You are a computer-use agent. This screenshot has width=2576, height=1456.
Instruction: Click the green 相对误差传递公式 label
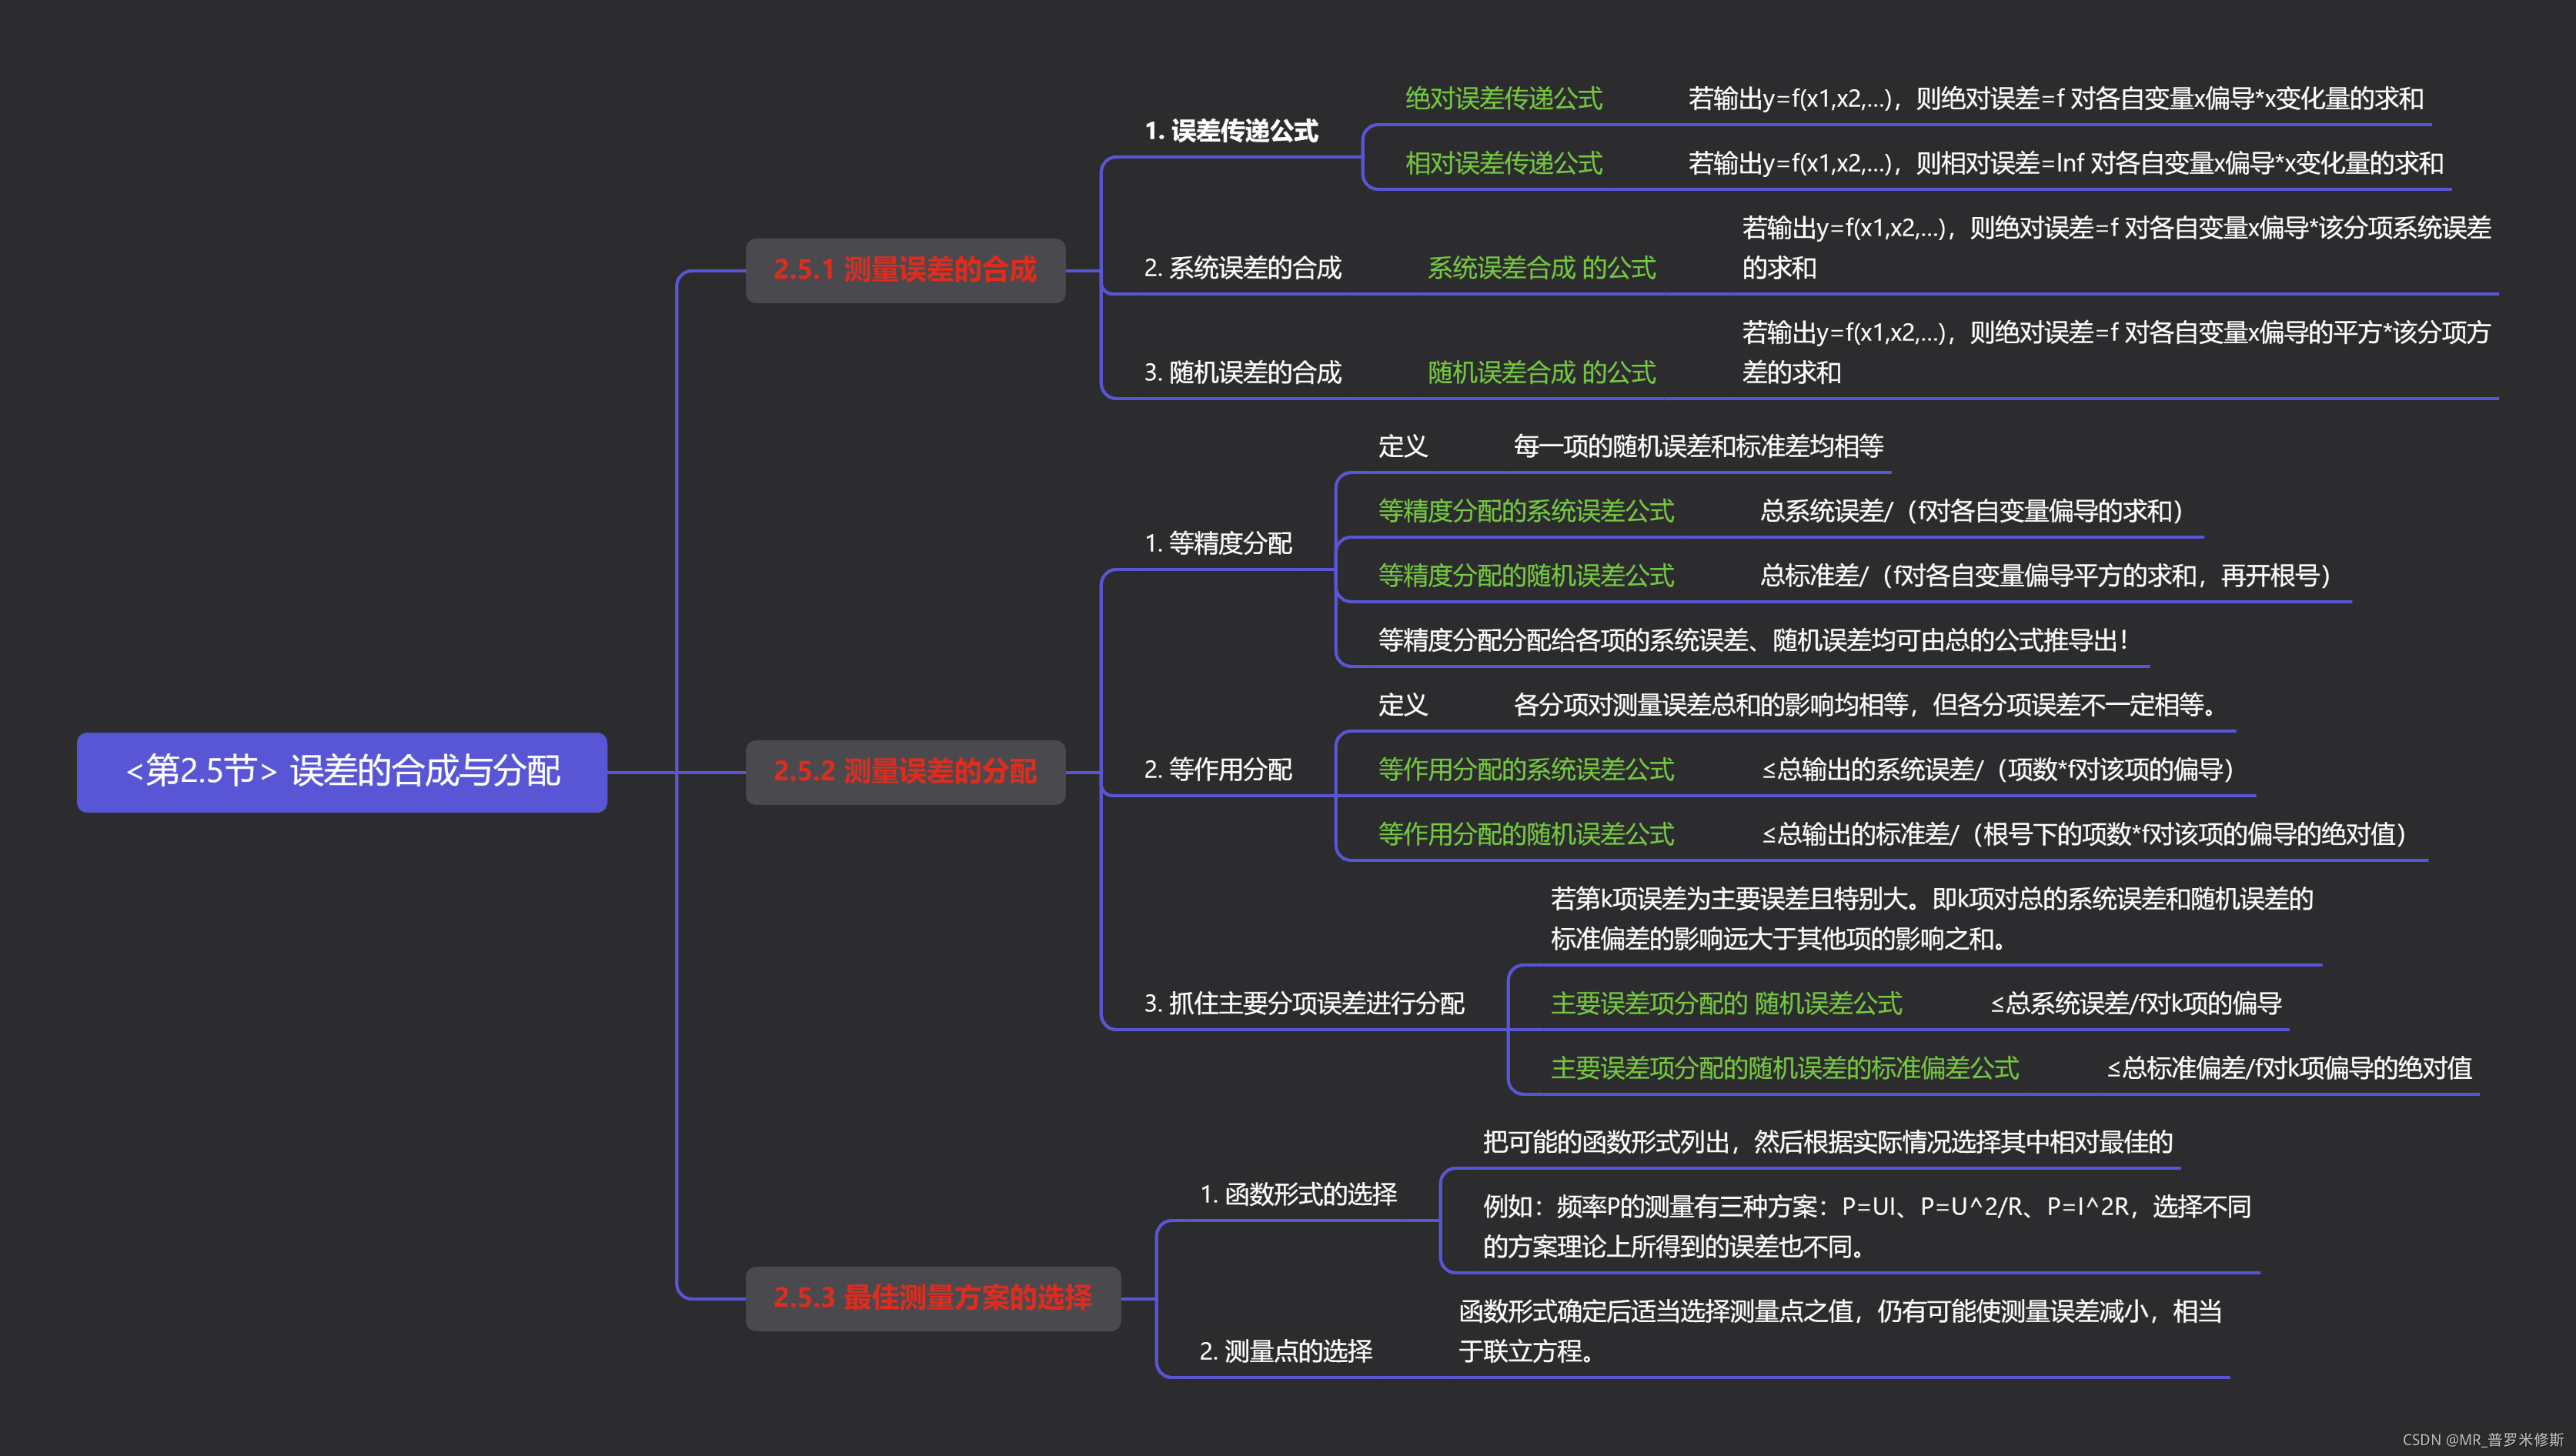(x=1504, y=163)
